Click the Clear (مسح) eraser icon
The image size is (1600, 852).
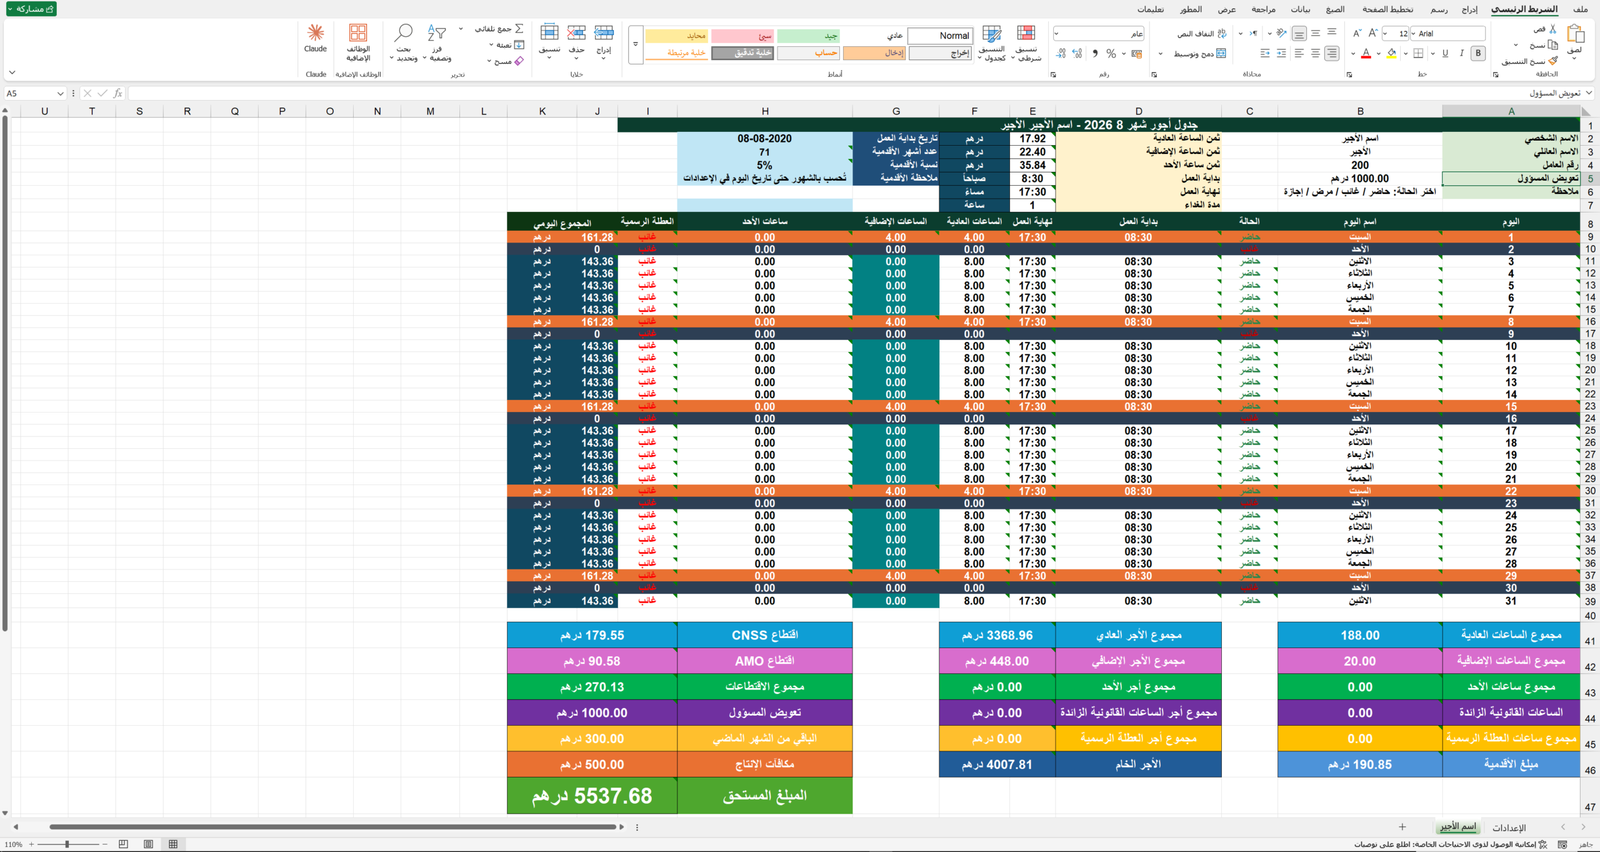pos(518,61)
